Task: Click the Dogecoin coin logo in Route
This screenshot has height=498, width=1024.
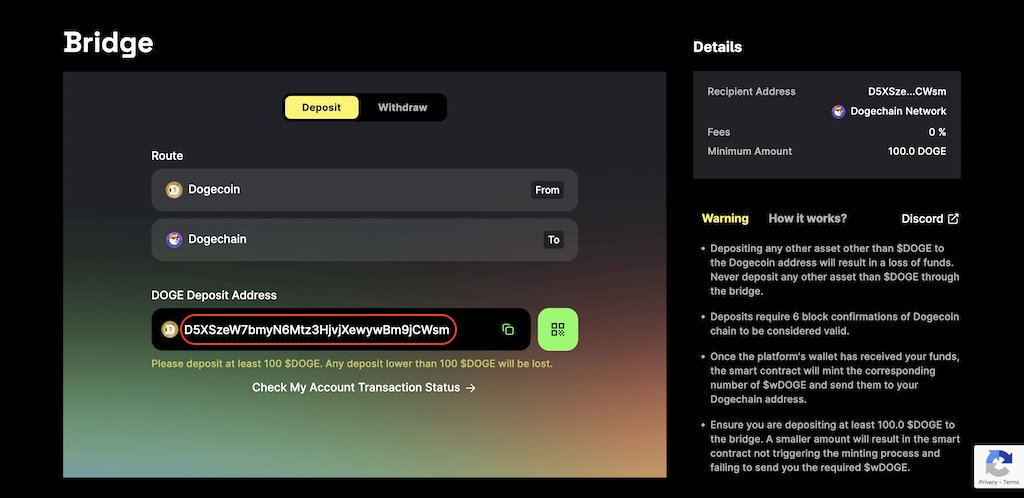Action: point(174,190)
